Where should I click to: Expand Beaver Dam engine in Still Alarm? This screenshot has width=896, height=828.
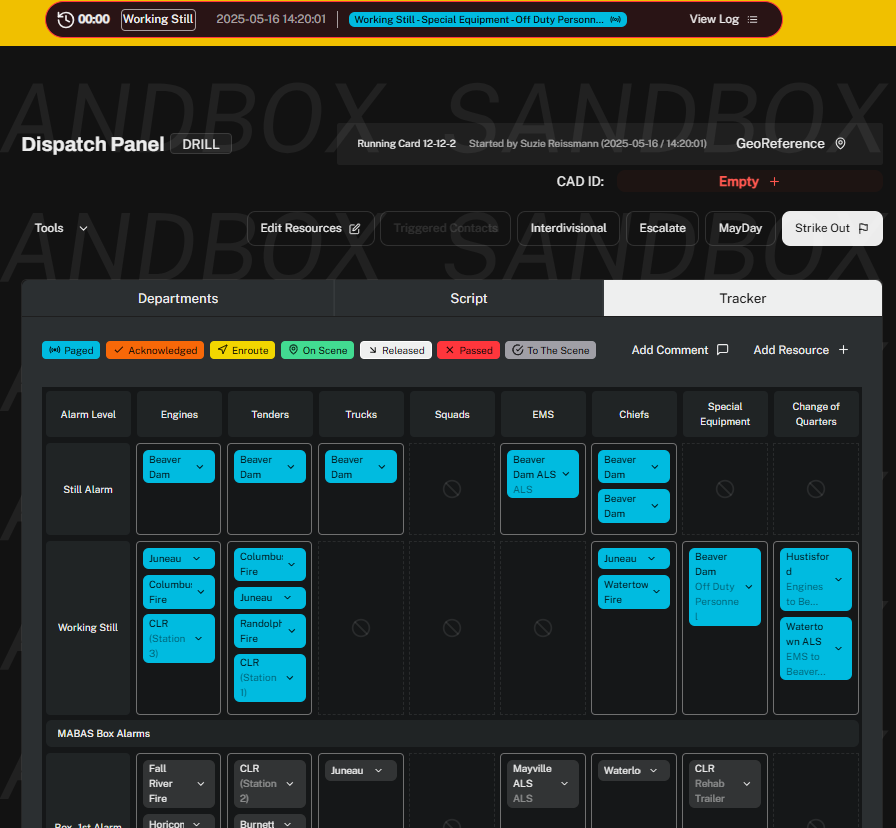(x=179, y=467)
